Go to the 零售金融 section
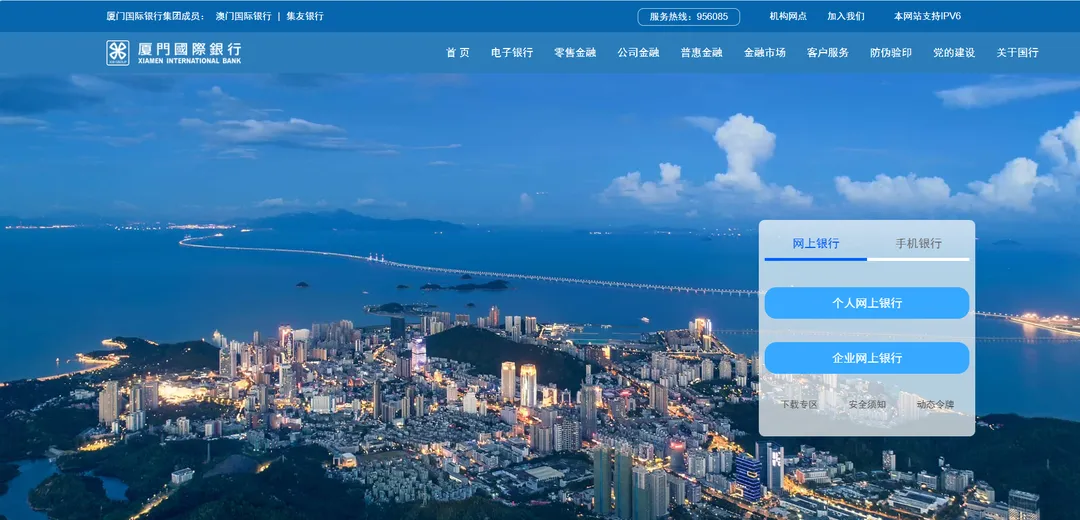The width and height of the screenshot is (1080, 520). pos(575,52)
